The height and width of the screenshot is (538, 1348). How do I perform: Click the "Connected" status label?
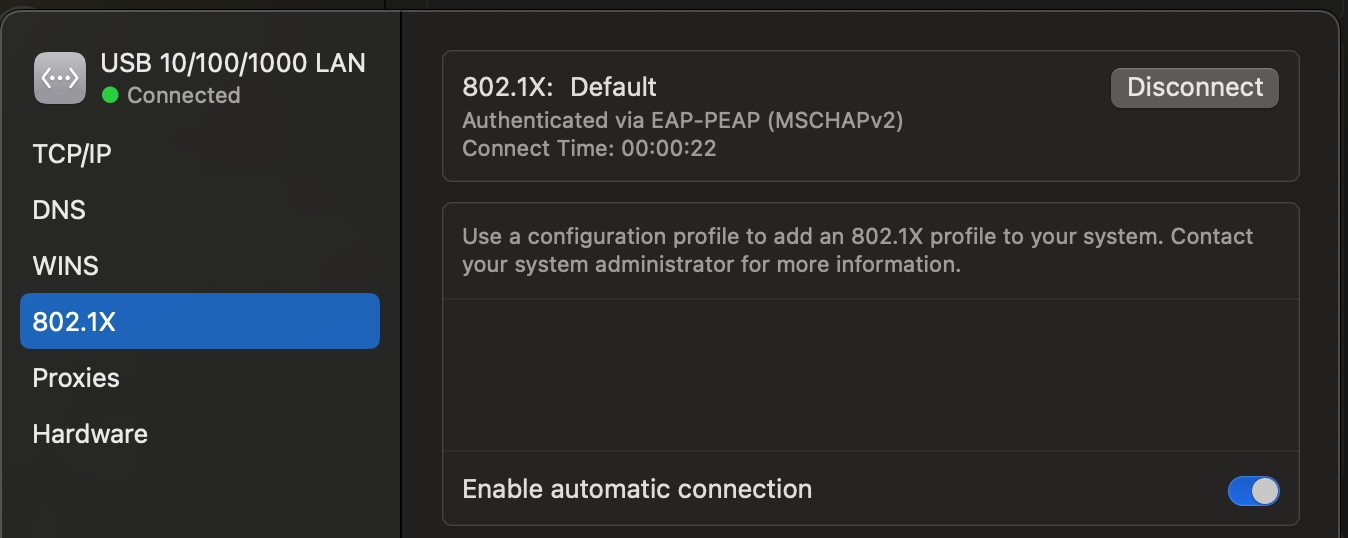pyautogui.click(x=184, y=95)
